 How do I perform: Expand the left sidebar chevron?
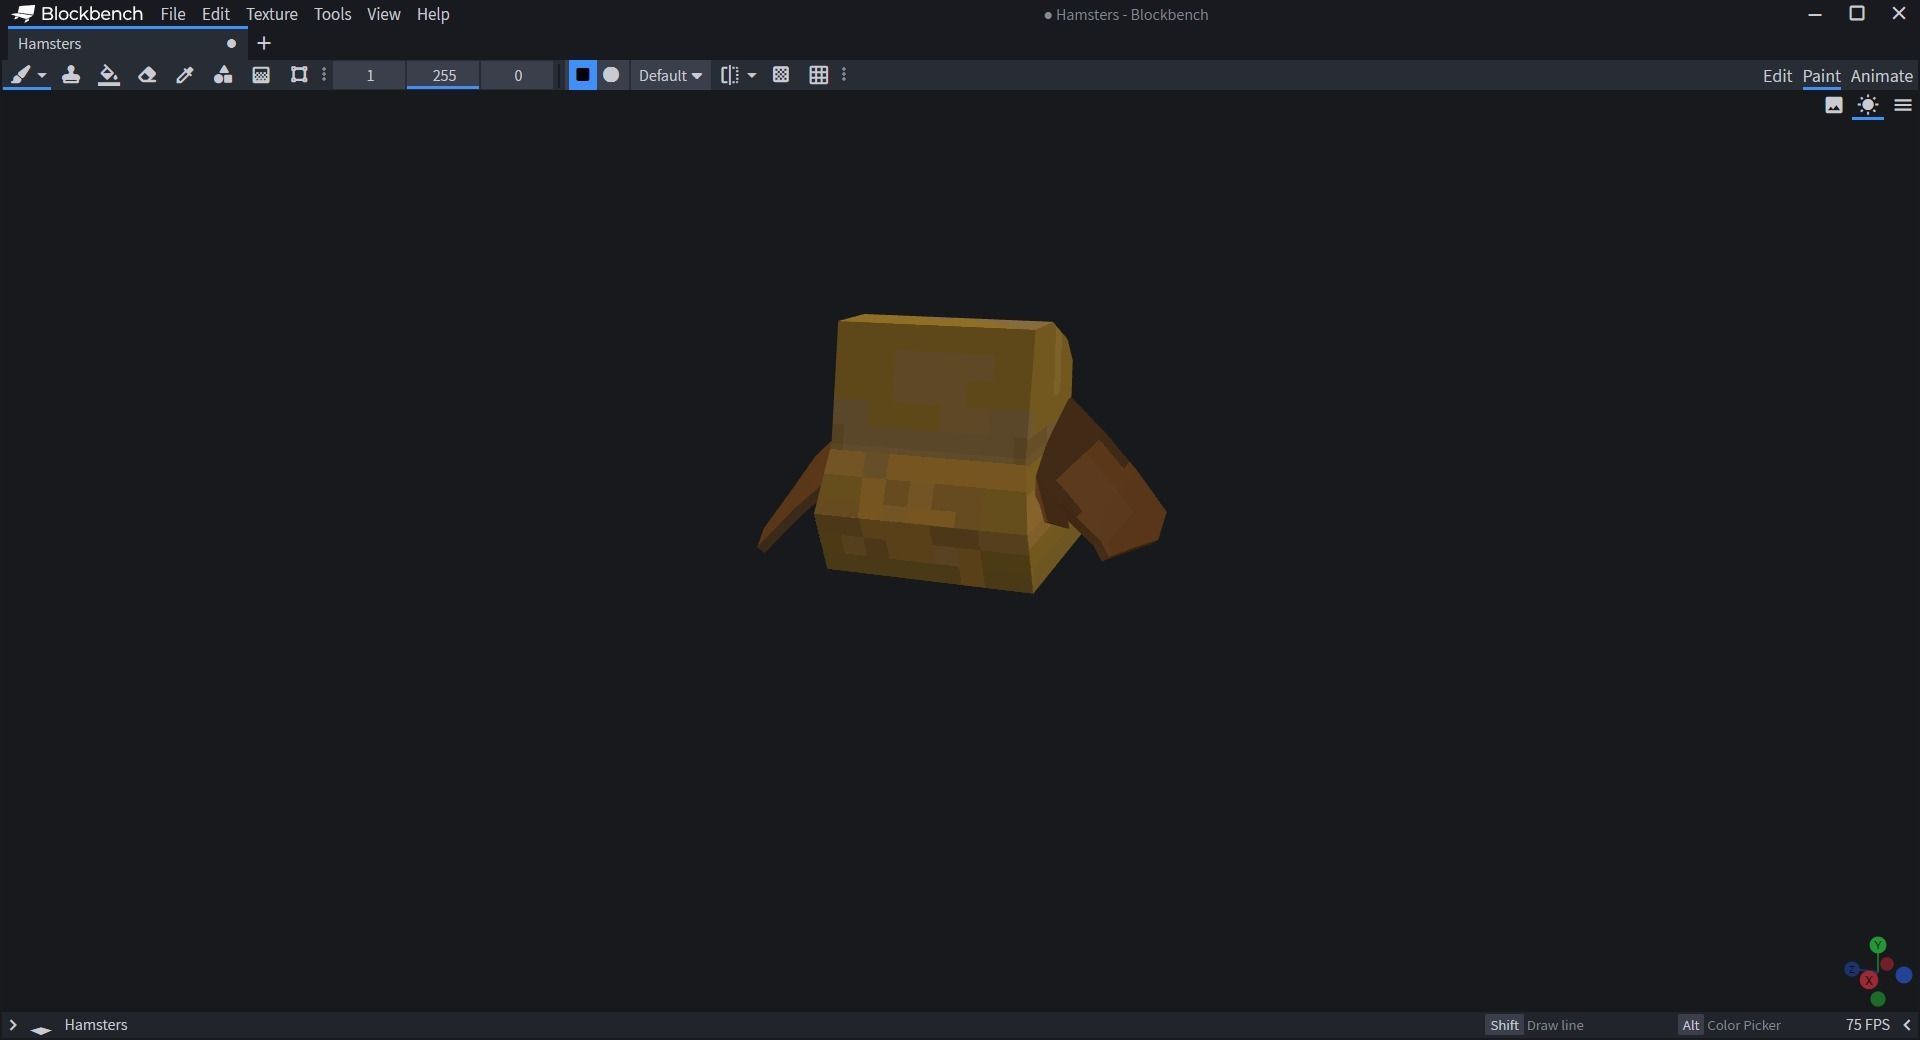tap(13, 1025)
